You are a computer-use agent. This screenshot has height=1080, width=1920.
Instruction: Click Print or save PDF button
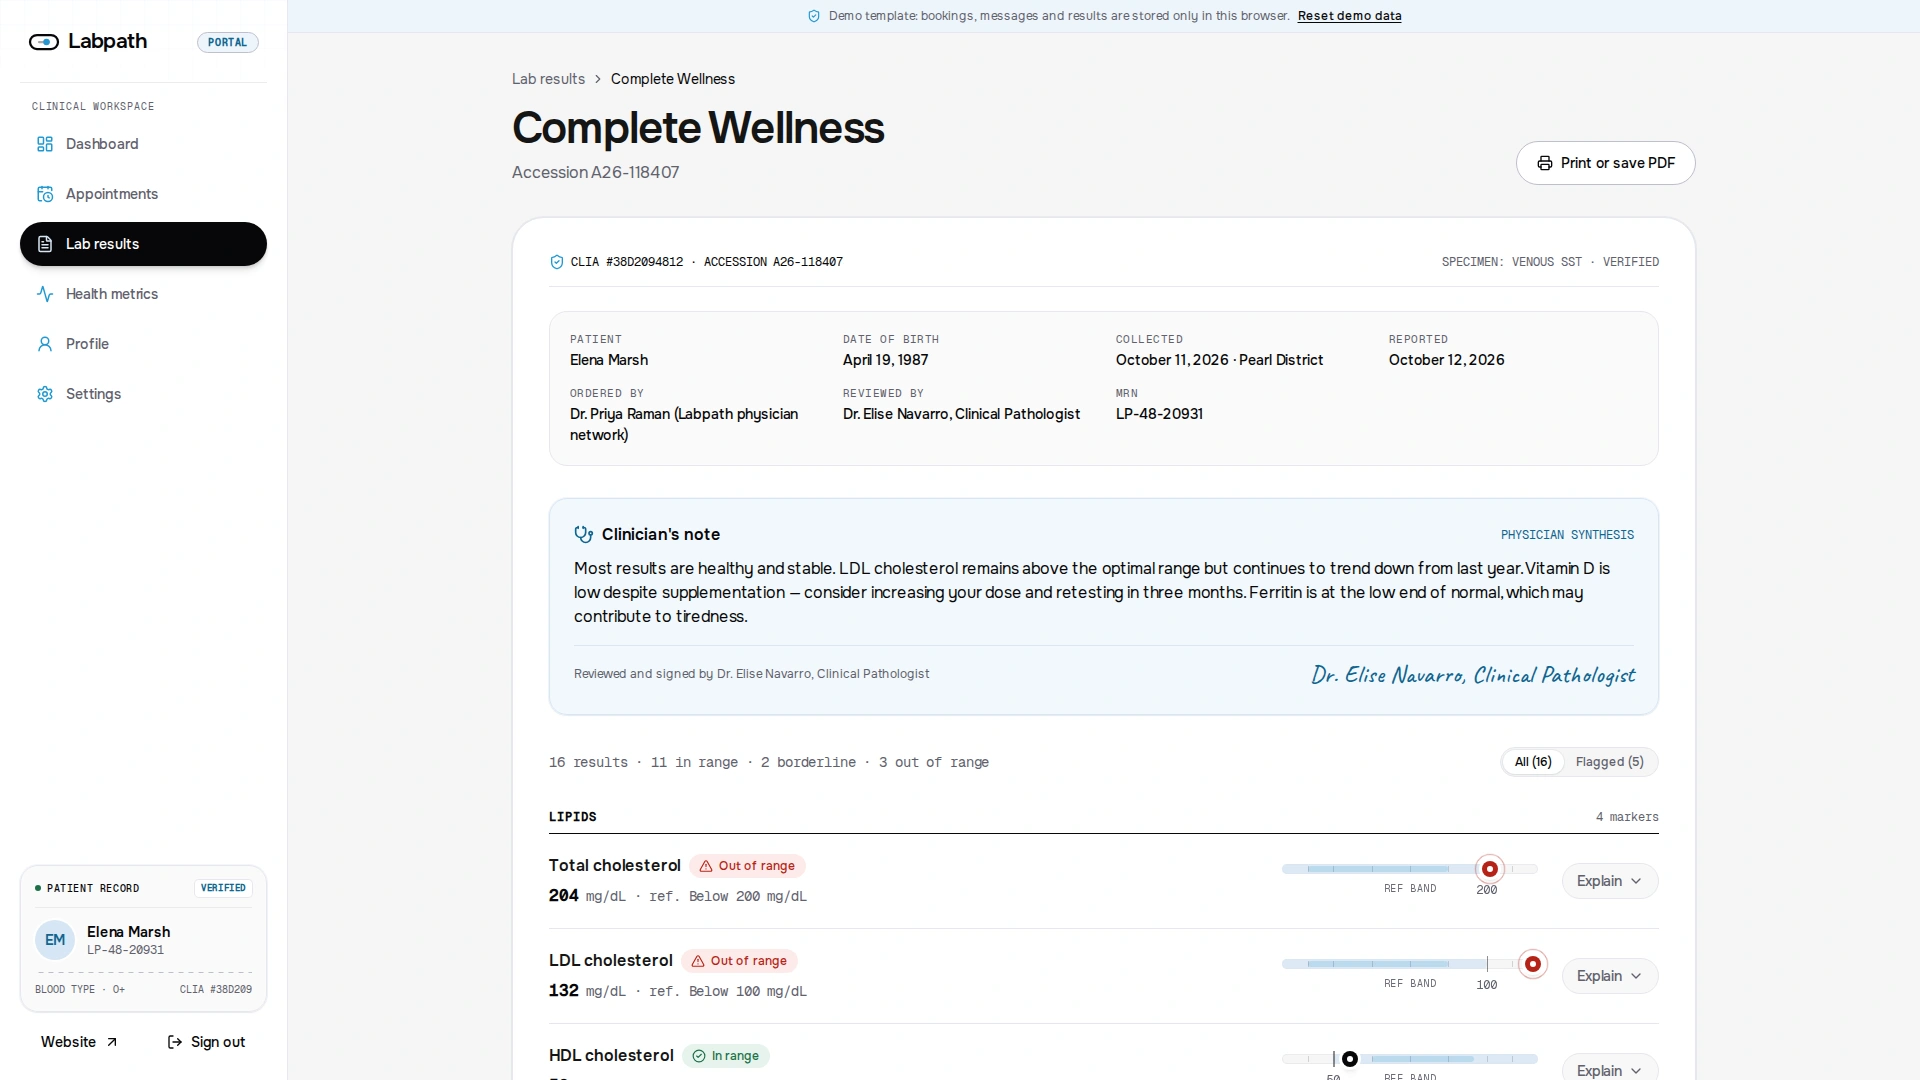click(1606, 163)
